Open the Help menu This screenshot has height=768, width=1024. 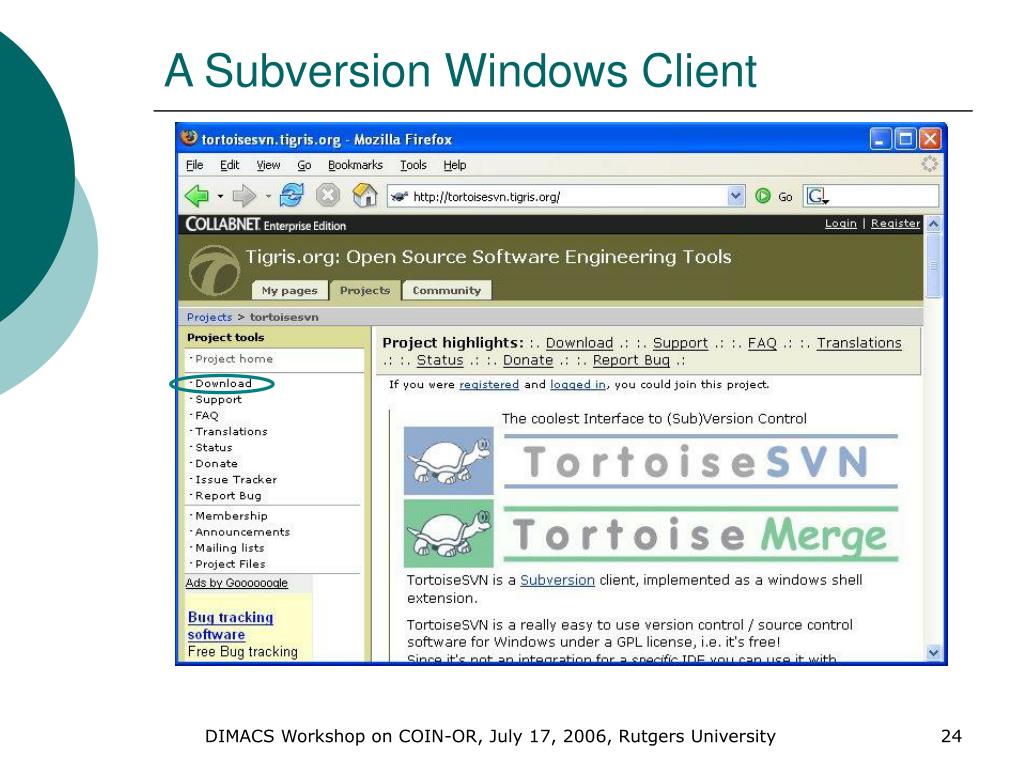455,165
